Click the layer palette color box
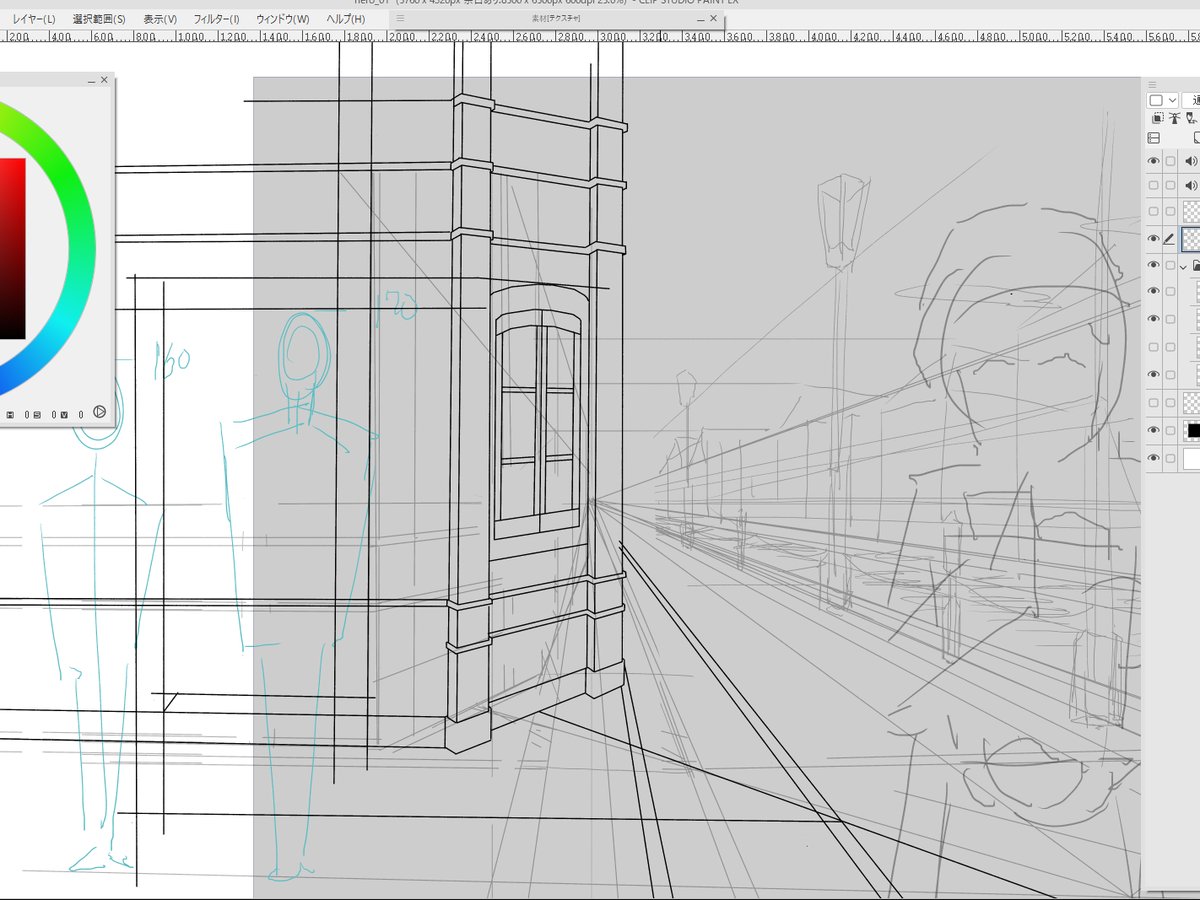The image size is (1200, 900). coord(1155,100)
